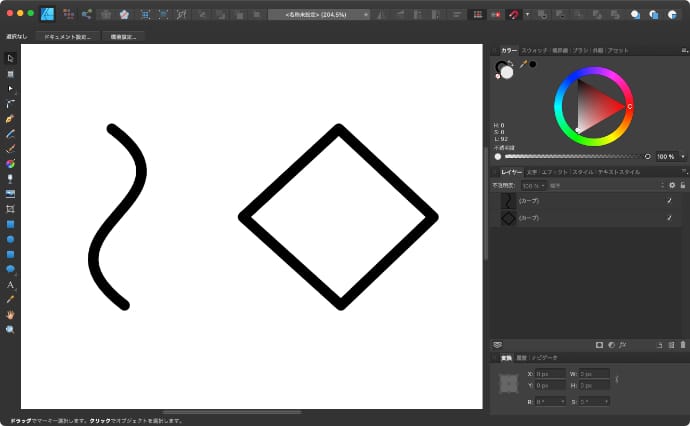The width and height of the screenshot is (690, 426).
Task: Open the snapping options dropdown arrow
Action: (527, 15)
